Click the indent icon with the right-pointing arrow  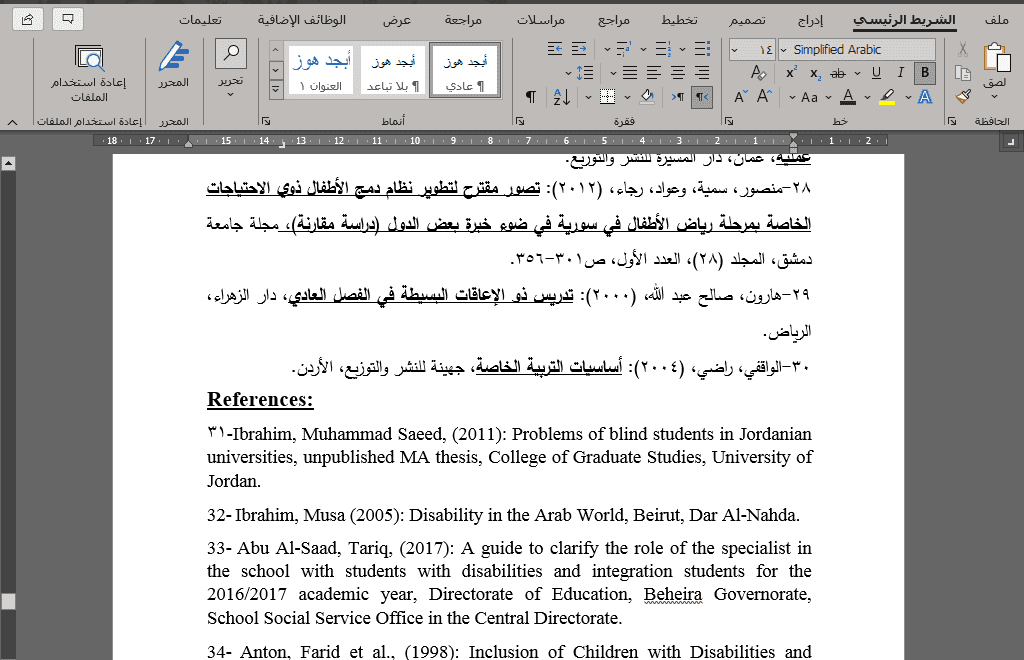point(579,49)
